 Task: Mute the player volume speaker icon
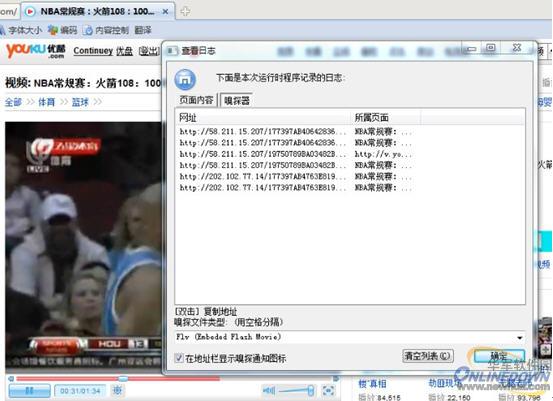pyautogui.click(x=269, y=390)
